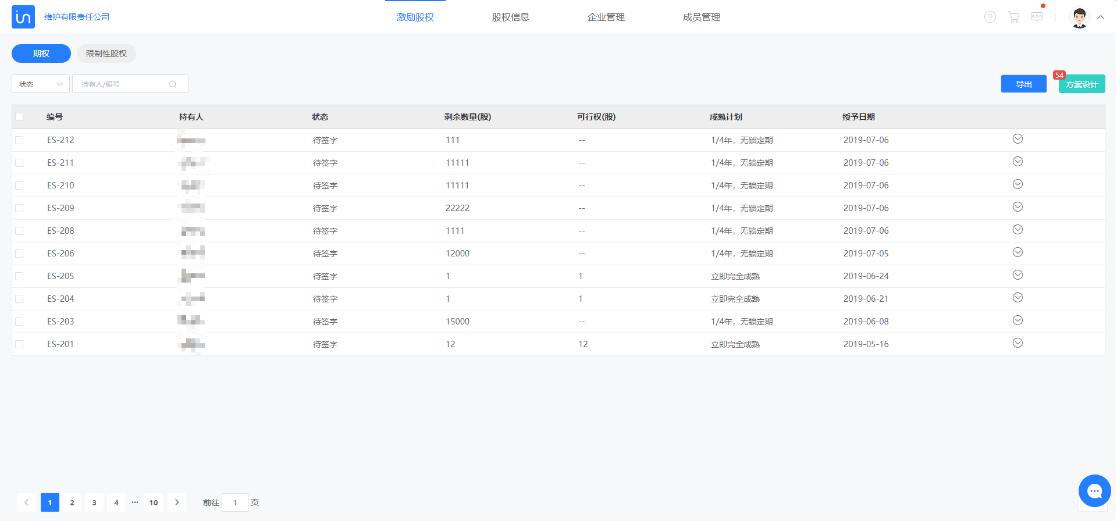Open the messages icon with red dot
The height and width of the screenshot is (521, 1117).
tap(1037, 16)
